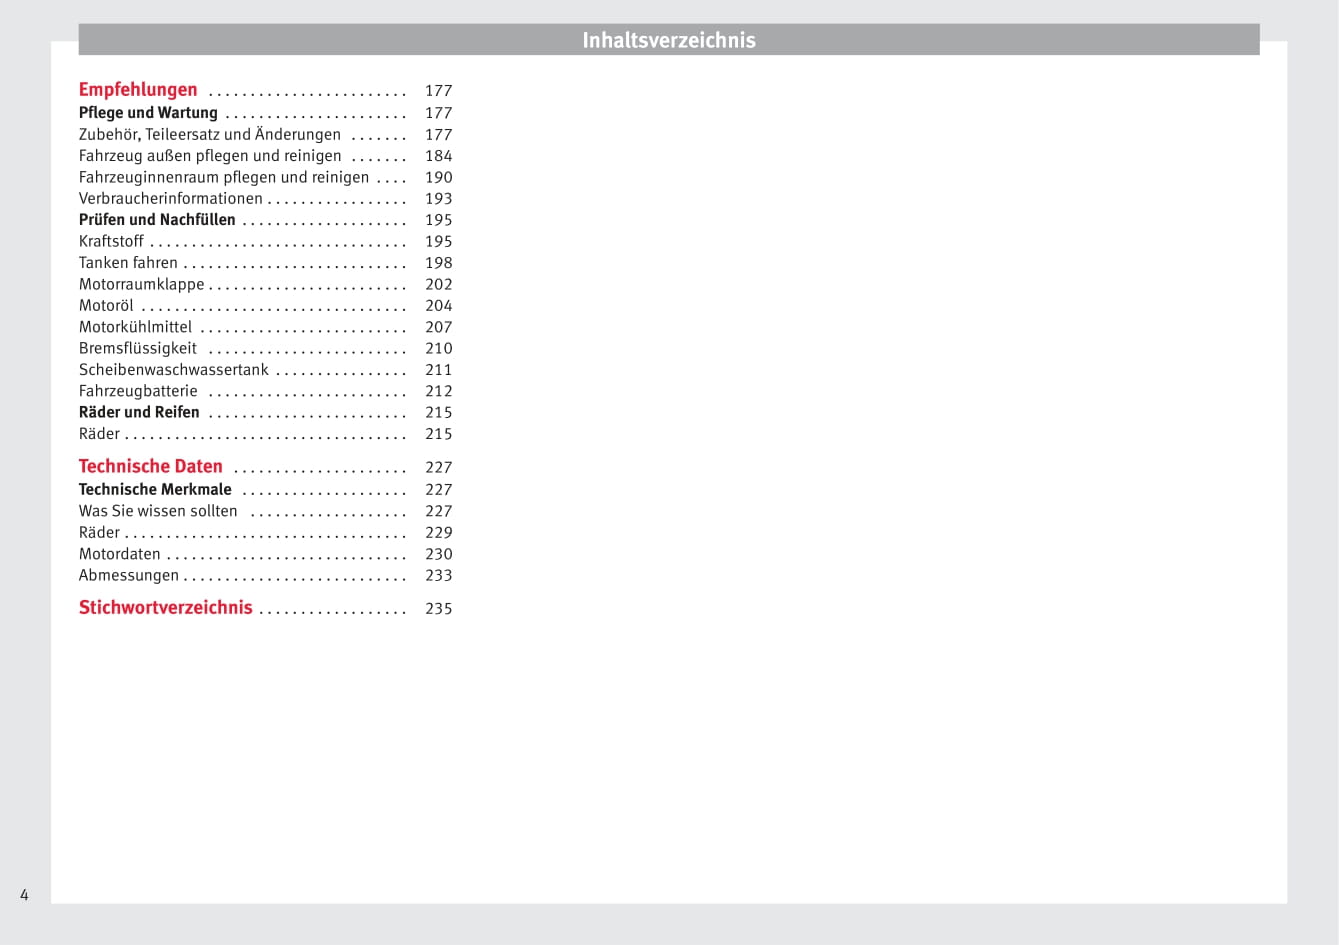The width and height of the screenshot is (1339, 945).
Task: Click the Scheibenwaschwassertank entry
Action: pos(174,370)
